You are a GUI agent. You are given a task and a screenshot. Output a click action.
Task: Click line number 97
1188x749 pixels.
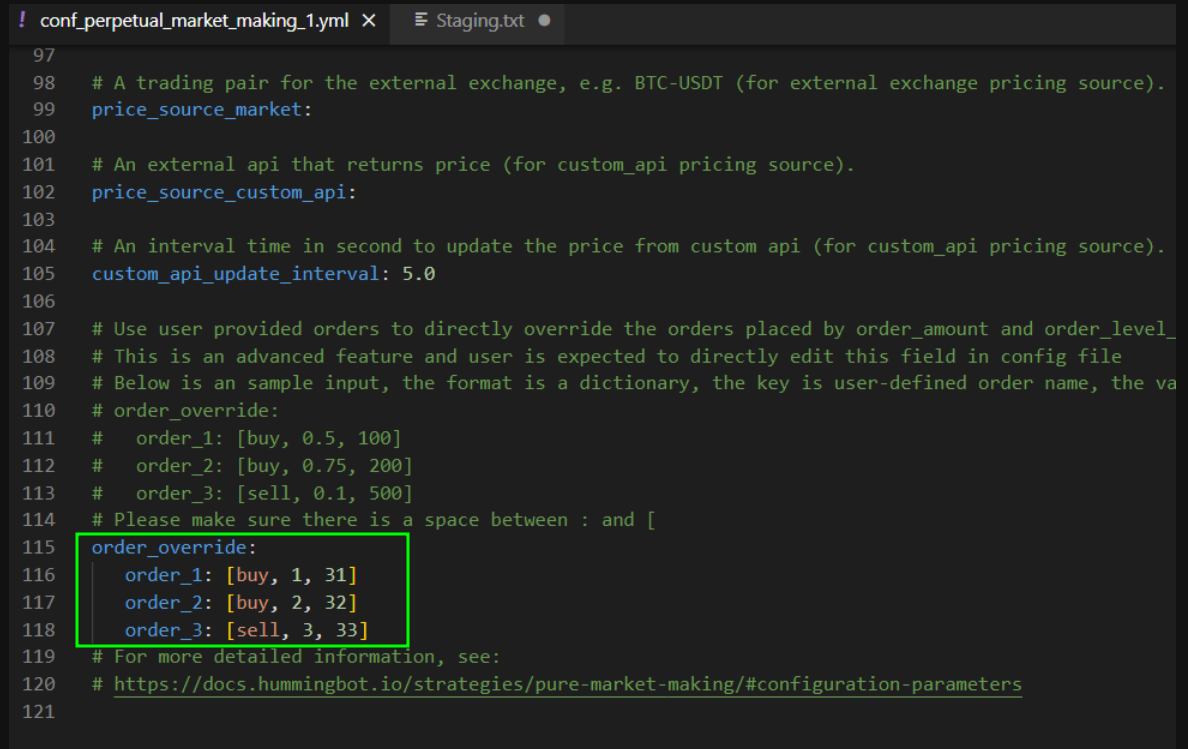point(42,55)
